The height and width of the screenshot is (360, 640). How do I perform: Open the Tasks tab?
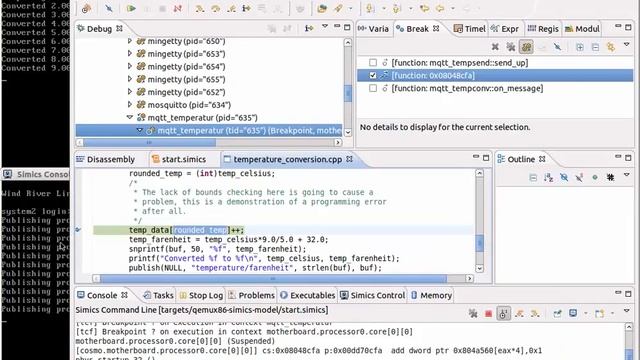pyautogui.click(x=158, y=295)
